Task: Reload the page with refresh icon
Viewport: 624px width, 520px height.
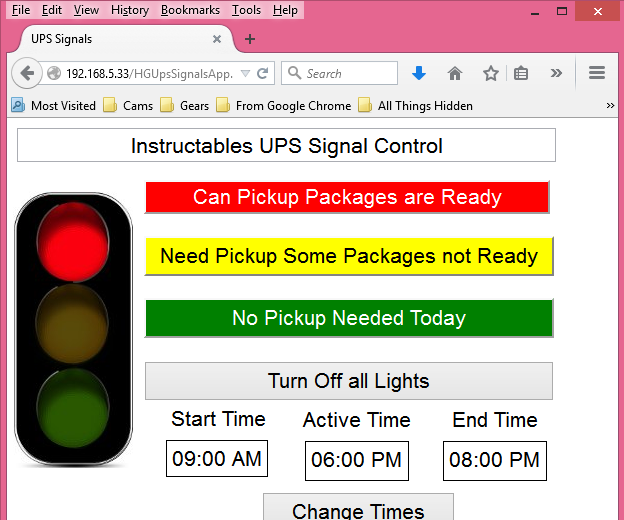Action: pyautogui.click(x=263, y=73)
